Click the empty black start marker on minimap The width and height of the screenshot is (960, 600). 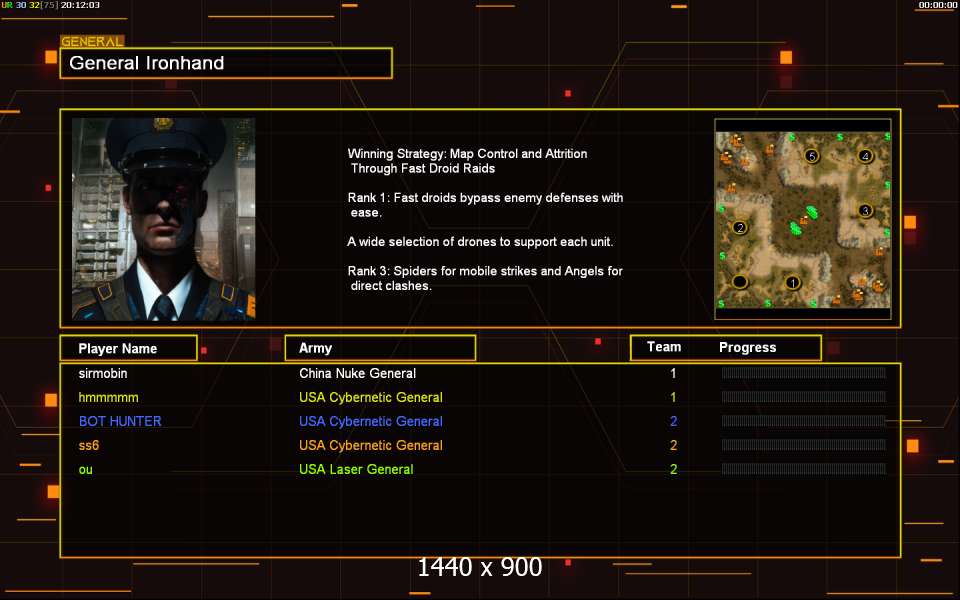coord(740,282)
